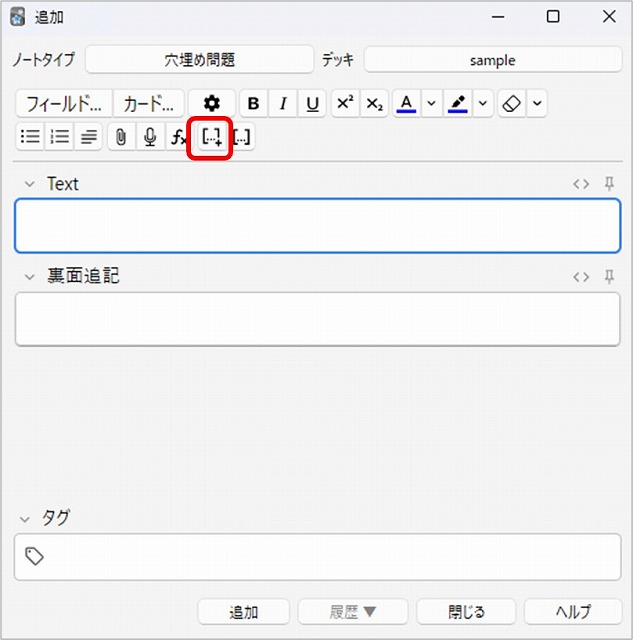Collapse the Text field section
This screenshot has width=633, height=640.
[29, 184]
